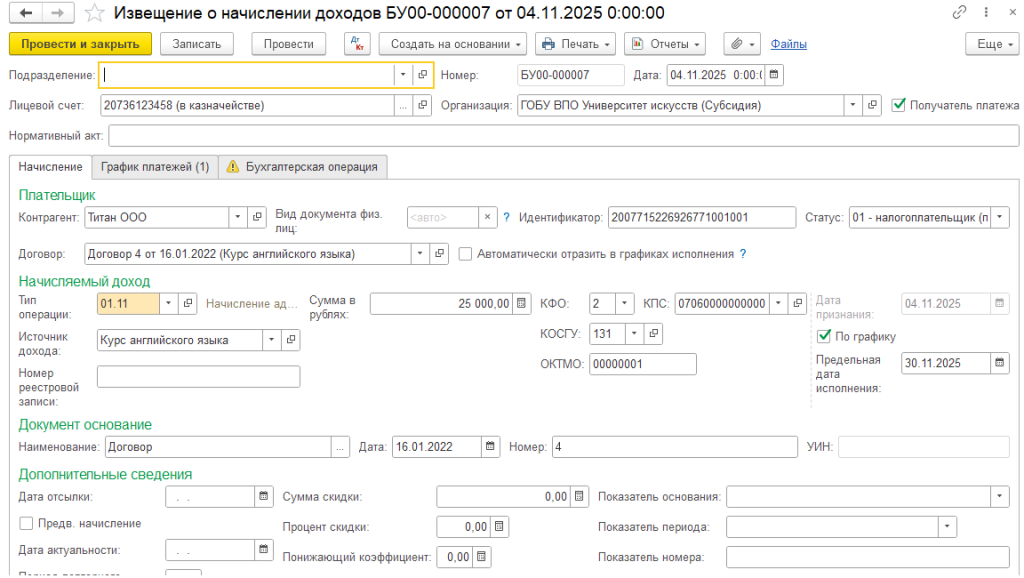Click into Нормативный акт input field
Viewport: 1024px width, 578px height.
click(x=556, y=135)
